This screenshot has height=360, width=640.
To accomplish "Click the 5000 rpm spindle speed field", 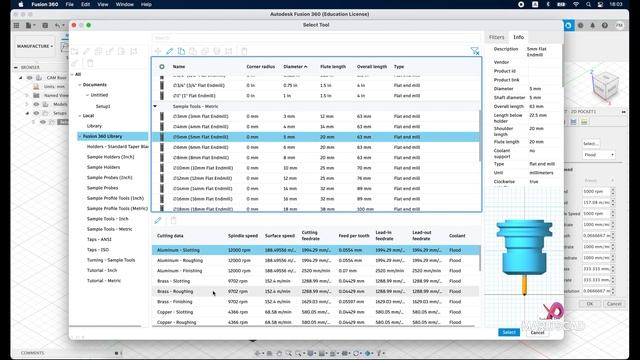I will (596, 191).
